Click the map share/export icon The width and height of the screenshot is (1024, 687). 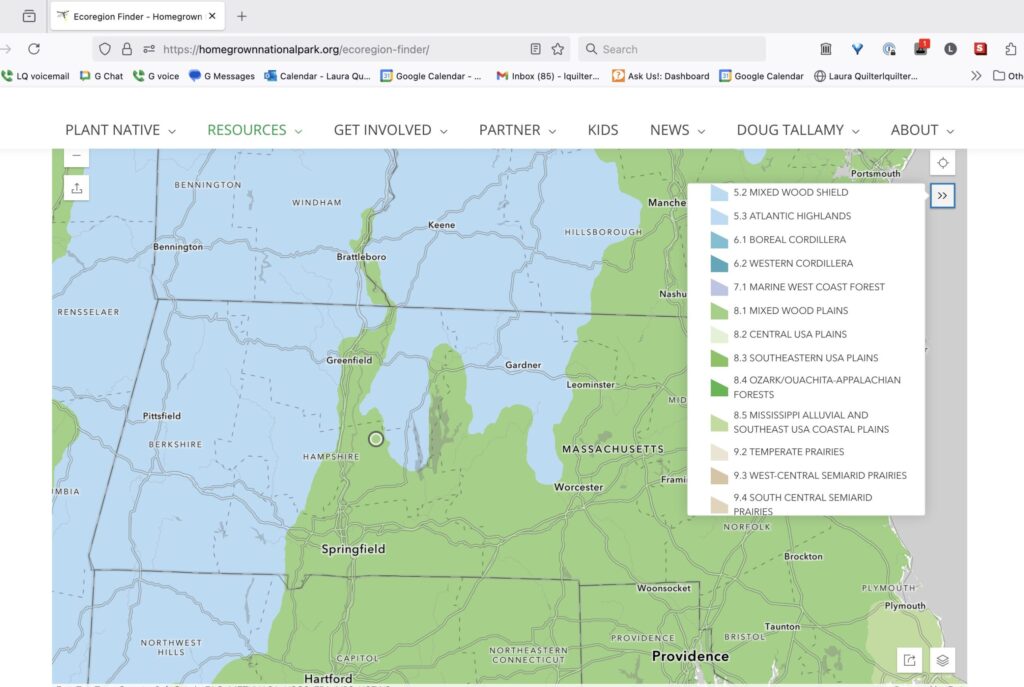[77, 187]
